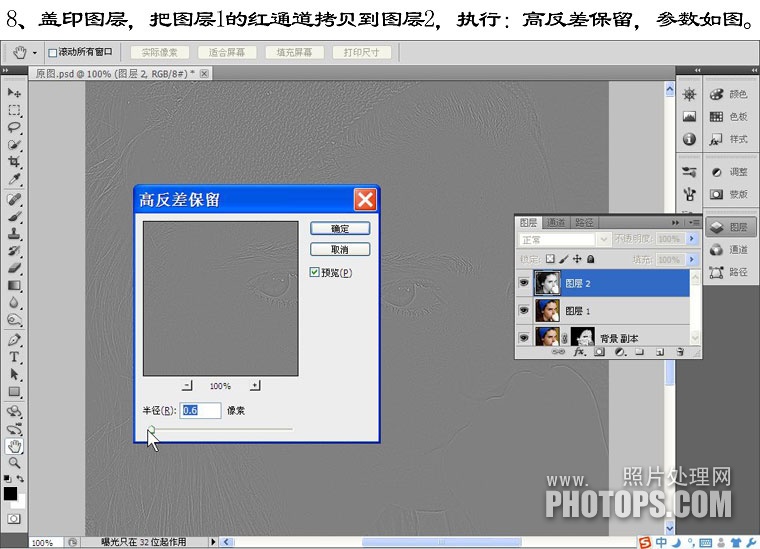
Task: Select the Lasso tool
Action: coord(14,127)
